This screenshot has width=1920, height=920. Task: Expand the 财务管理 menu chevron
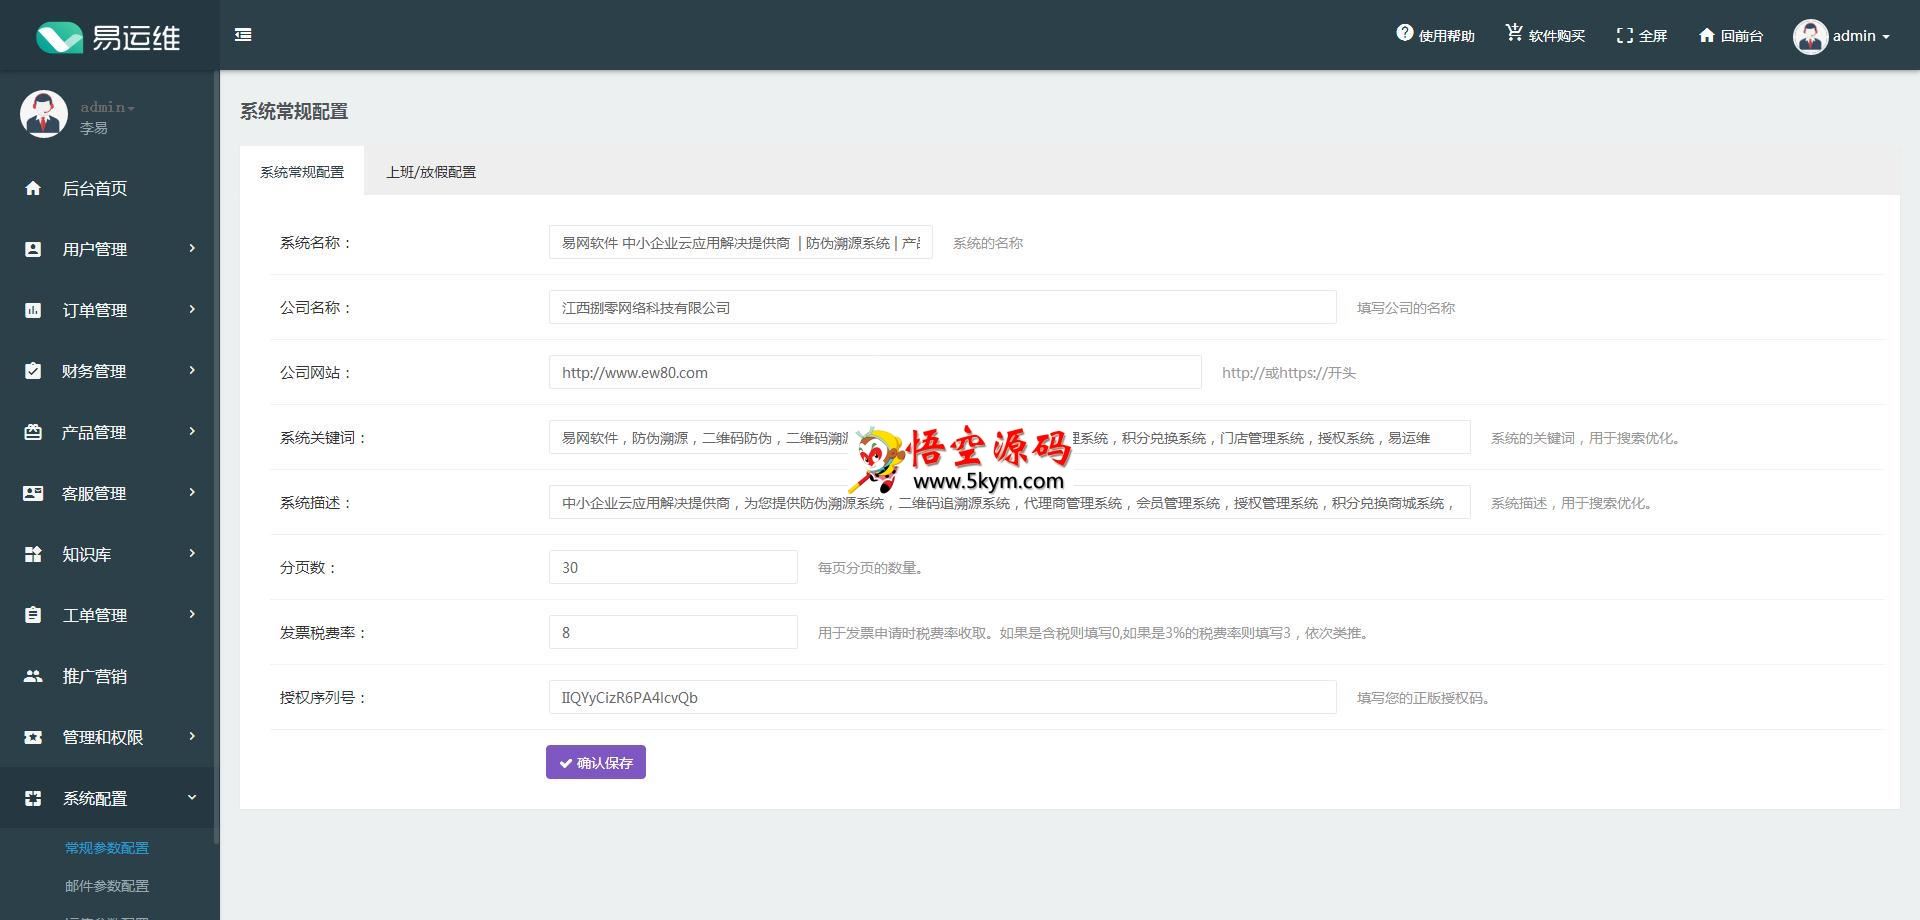click(x=192, y=370)
